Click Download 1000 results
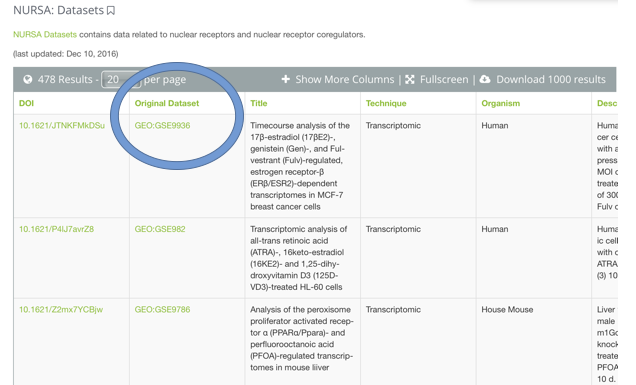Screen dimensions: 636x385 (551, 80)
